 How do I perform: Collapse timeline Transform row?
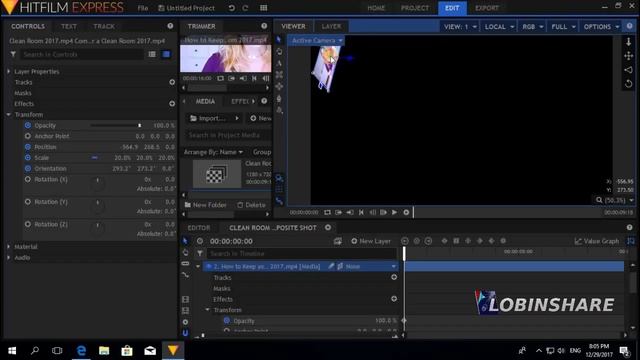(x=207, y=310)
